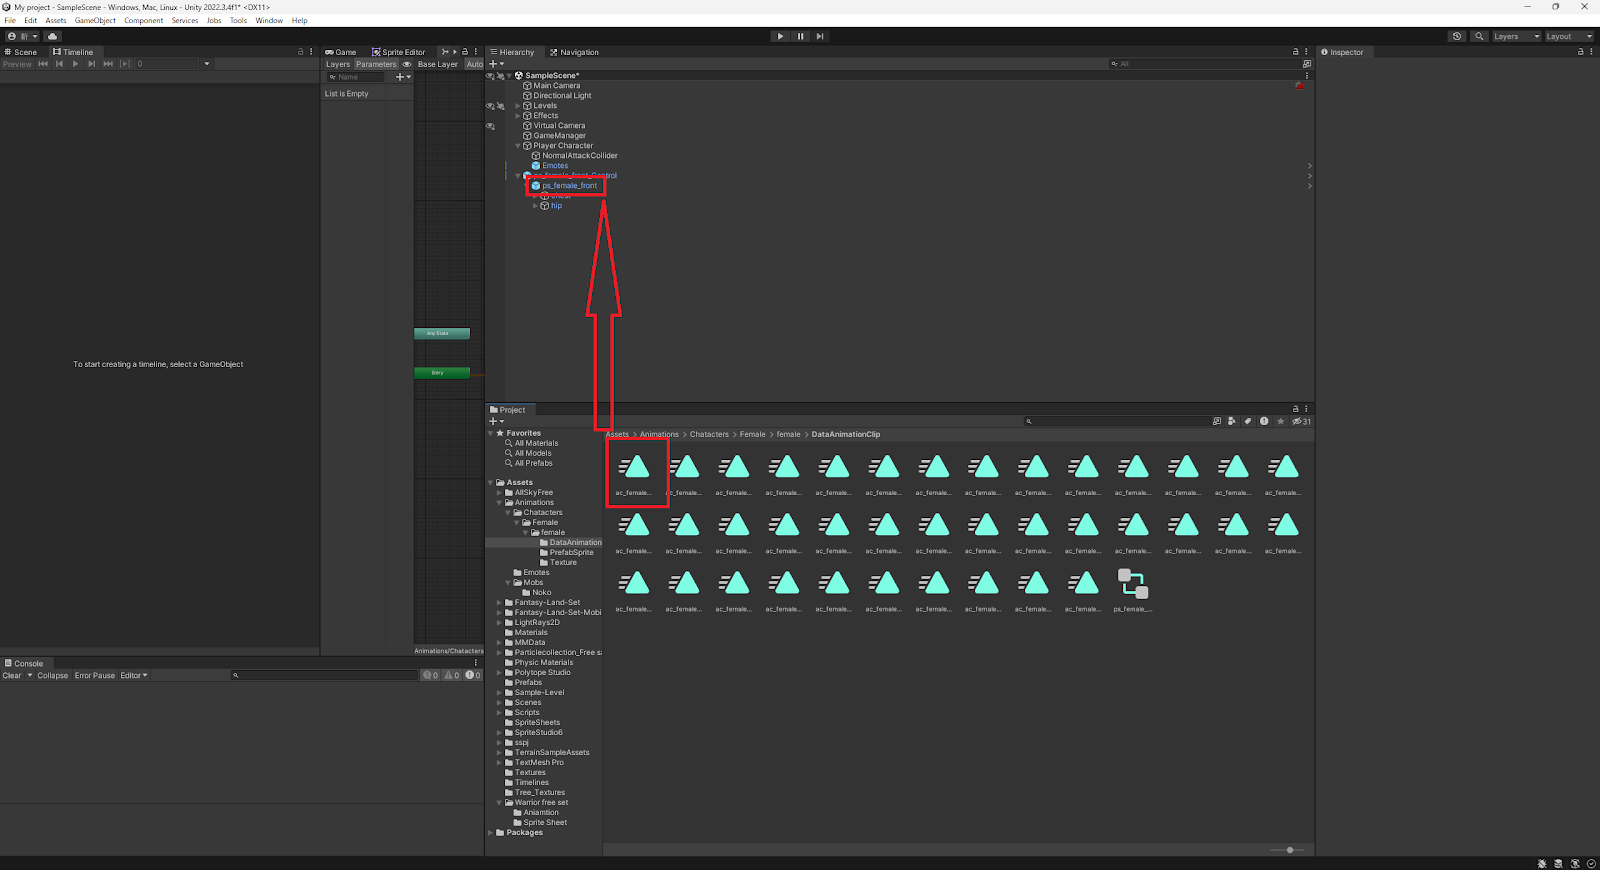This screenshot has width=1600, height=870.
Task: Click the Play button in the top toolbar
Action: pyautogui.click(x=781, y=36)
